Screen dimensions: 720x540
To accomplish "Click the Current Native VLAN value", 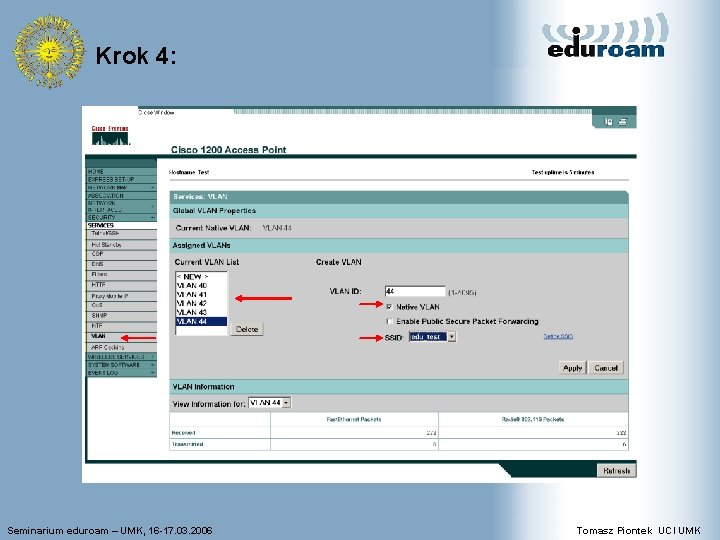I will pyautogui.click(x=277, y=228).
